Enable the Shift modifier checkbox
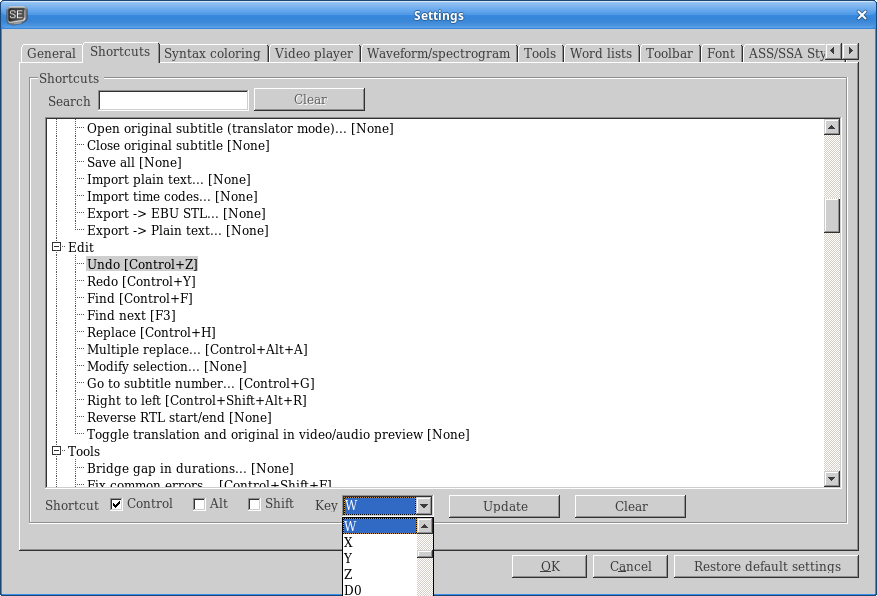 point(254,504)
